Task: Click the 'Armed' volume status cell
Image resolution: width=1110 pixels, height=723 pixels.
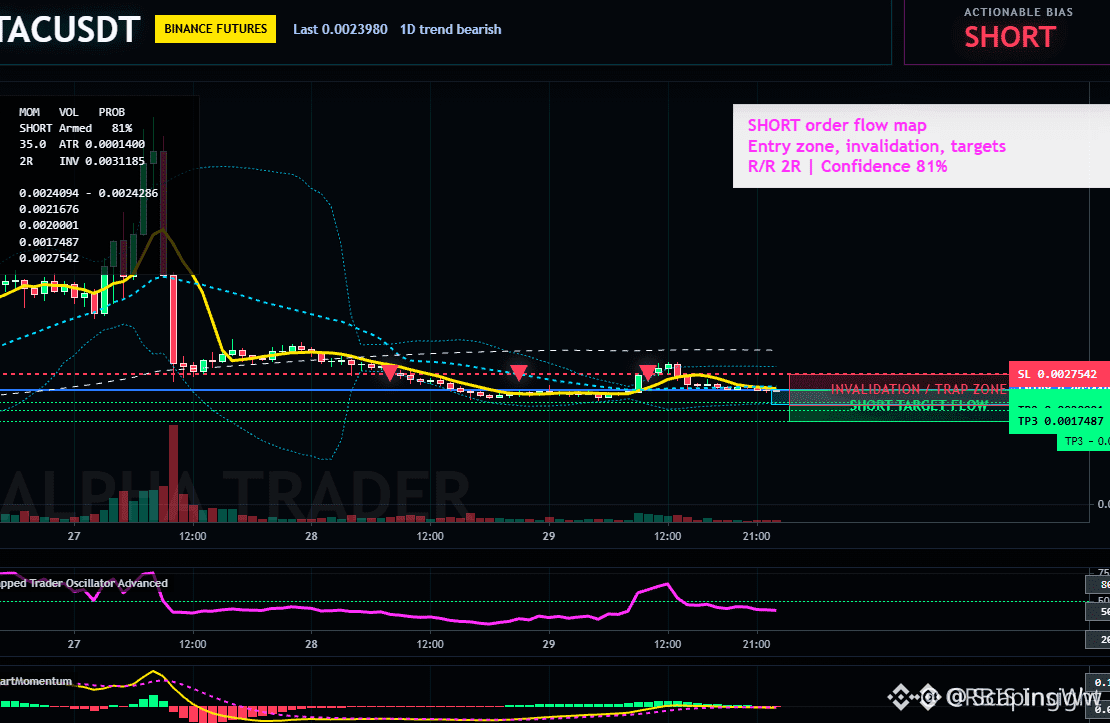Action: pos(75,128)
